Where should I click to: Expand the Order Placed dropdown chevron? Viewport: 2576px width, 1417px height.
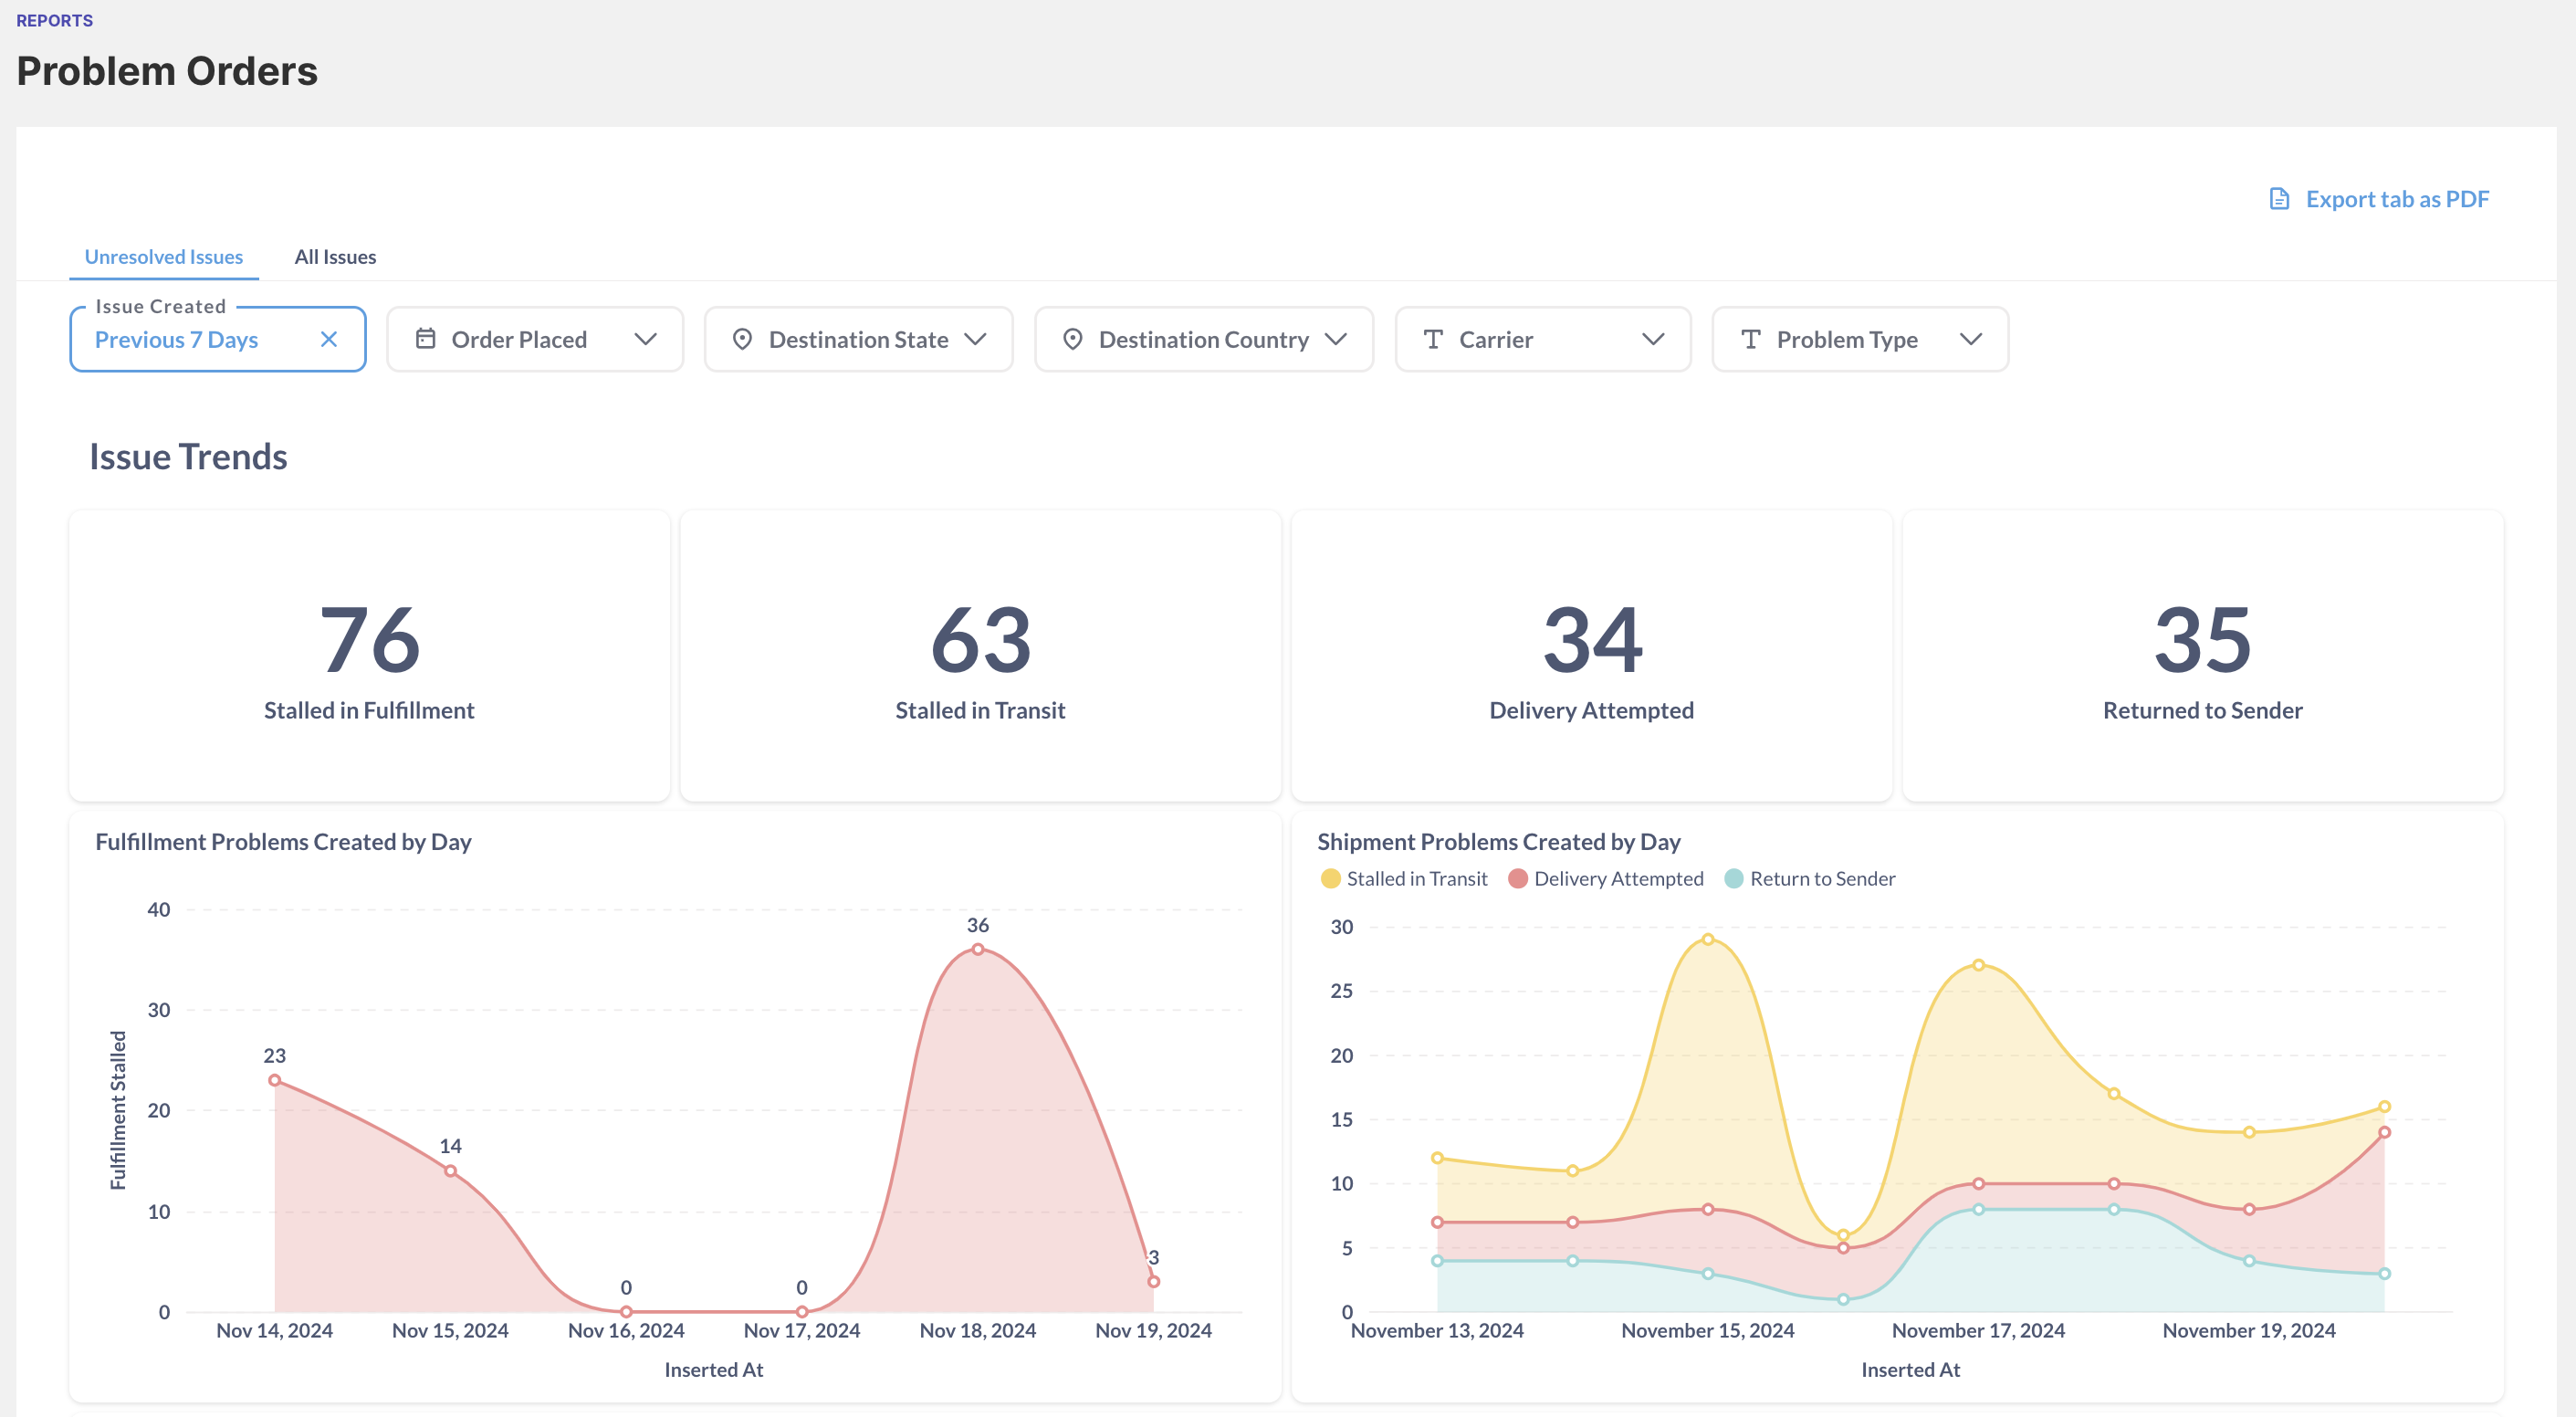646,340
